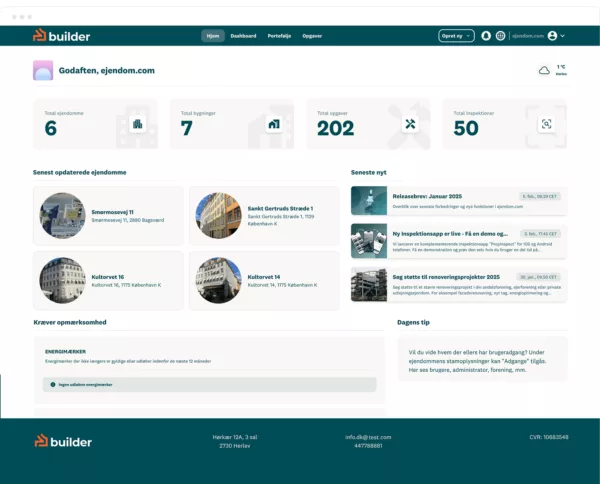Click the Releasebrev date badge
The image size is (600, 484).
tap(540, 196)
